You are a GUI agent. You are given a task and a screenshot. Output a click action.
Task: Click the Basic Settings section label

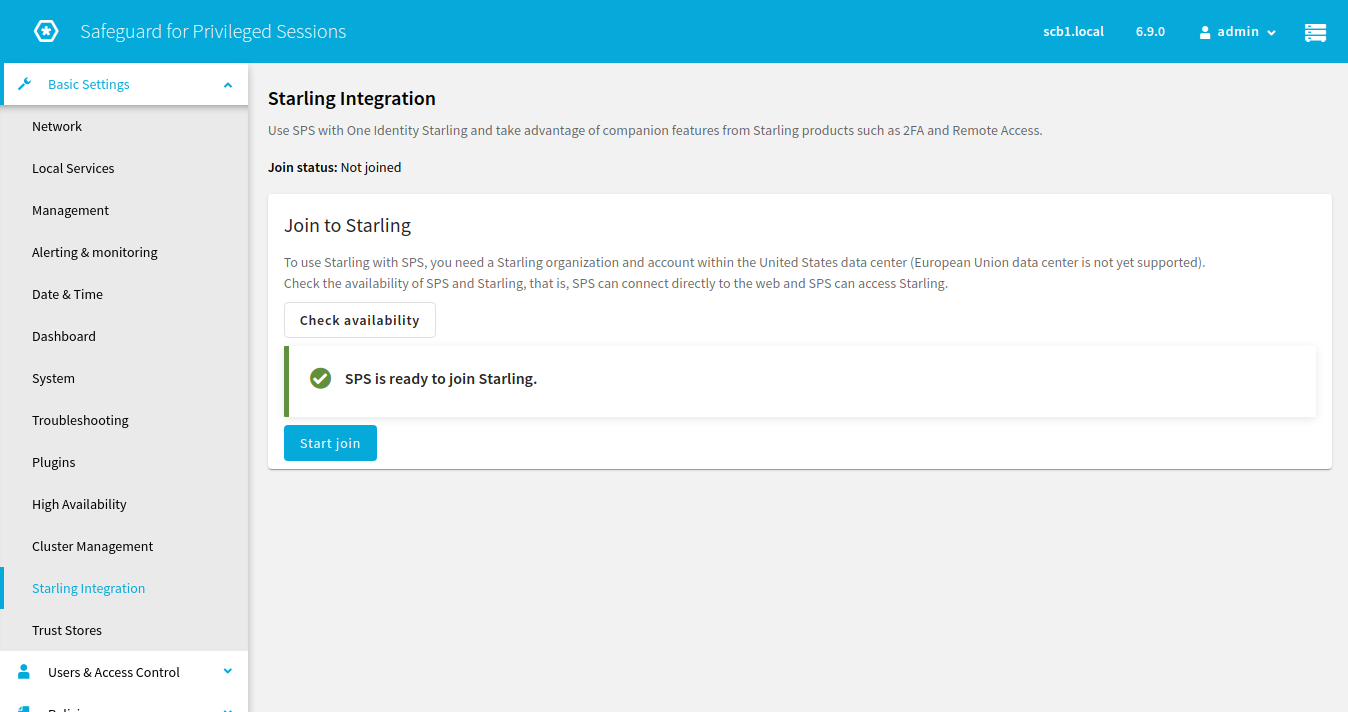[x=89, y=84]
